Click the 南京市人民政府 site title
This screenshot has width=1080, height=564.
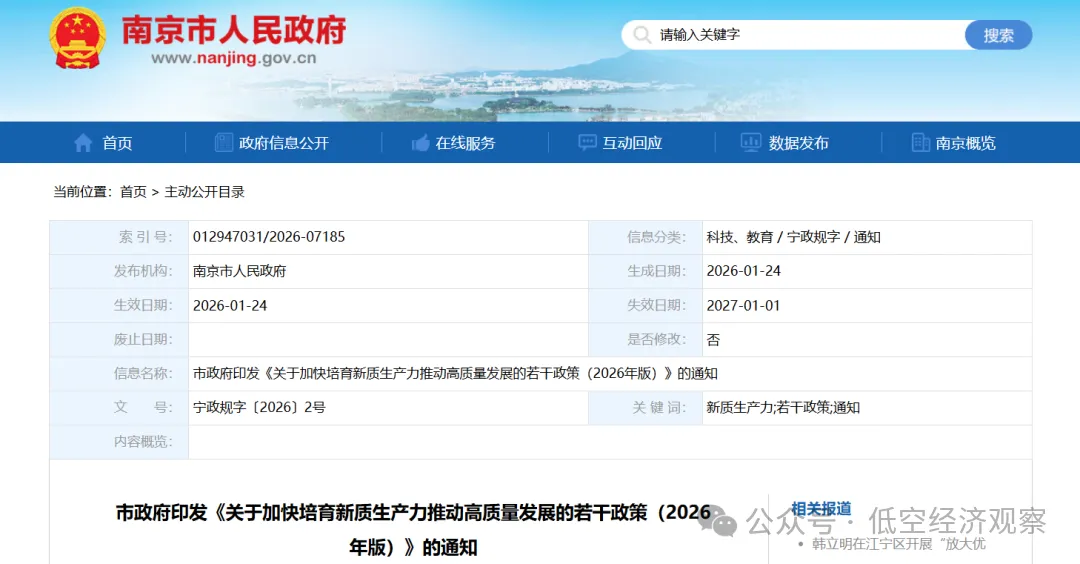click(x=233, y=30)
